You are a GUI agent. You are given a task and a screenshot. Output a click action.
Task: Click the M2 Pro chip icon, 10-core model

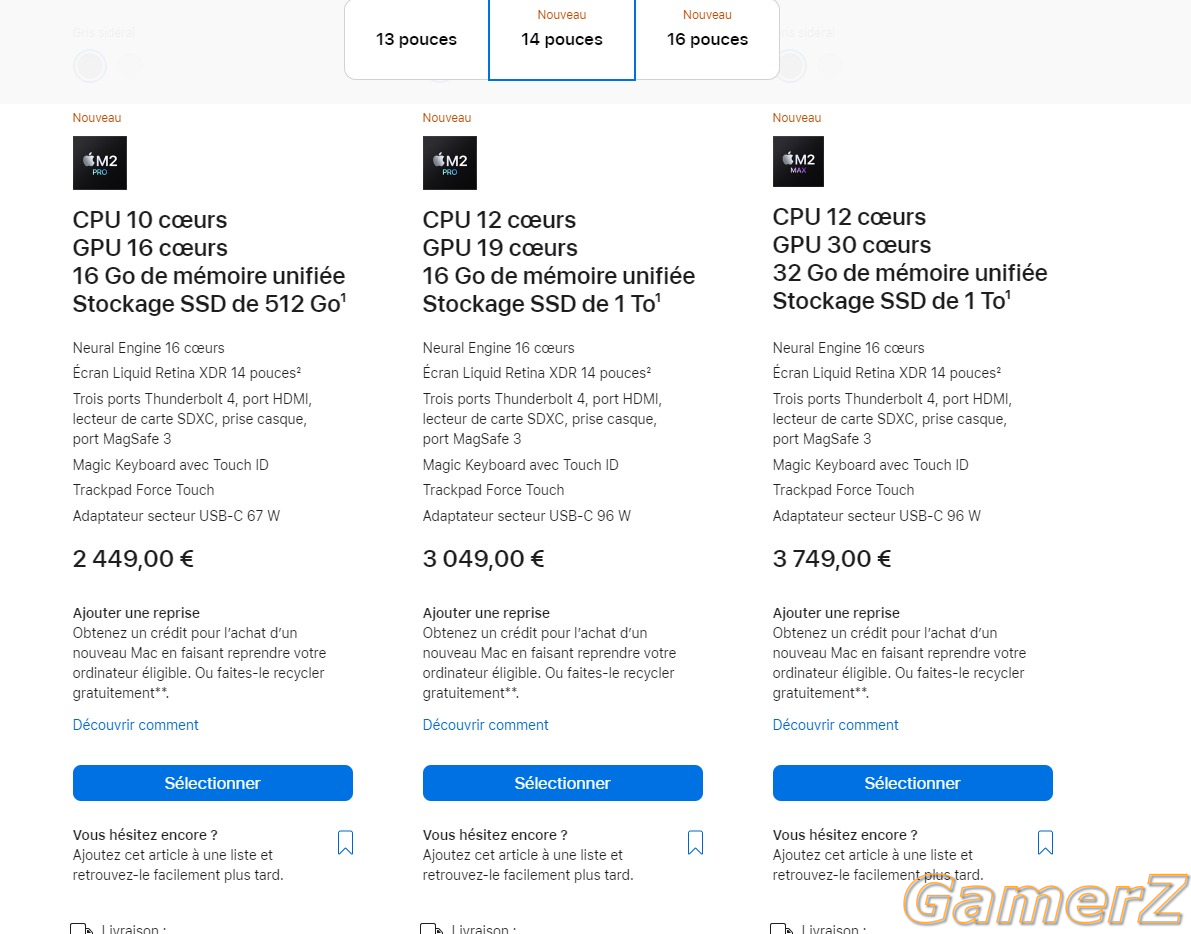[x=100, y=163]
